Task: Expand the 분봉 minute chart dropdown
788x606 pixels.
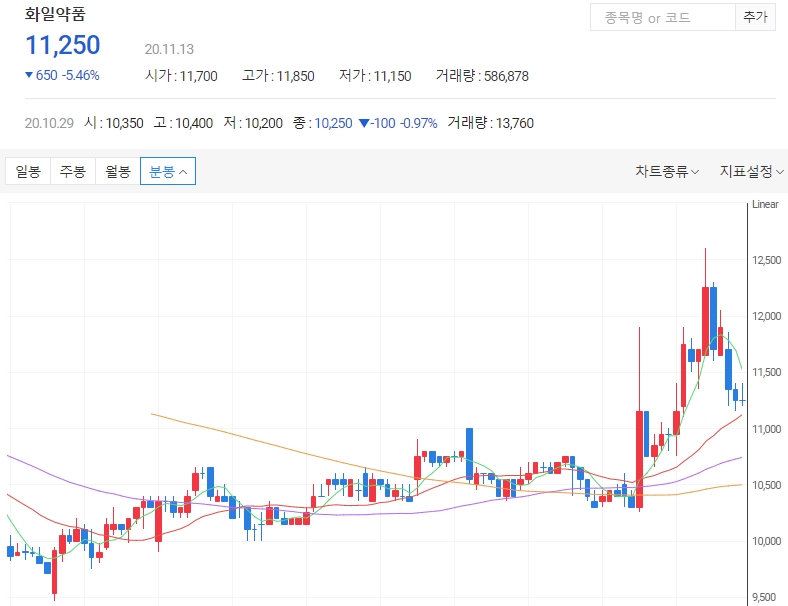Action: point(168,171)
